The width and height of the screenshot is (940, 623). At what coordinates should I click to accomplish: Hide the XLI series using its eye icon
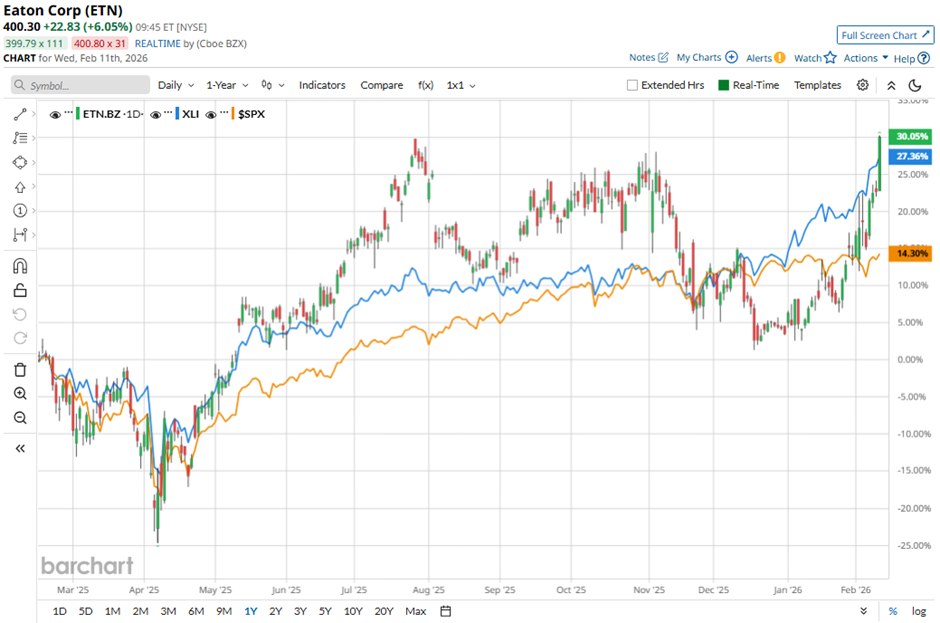[156, 115]
